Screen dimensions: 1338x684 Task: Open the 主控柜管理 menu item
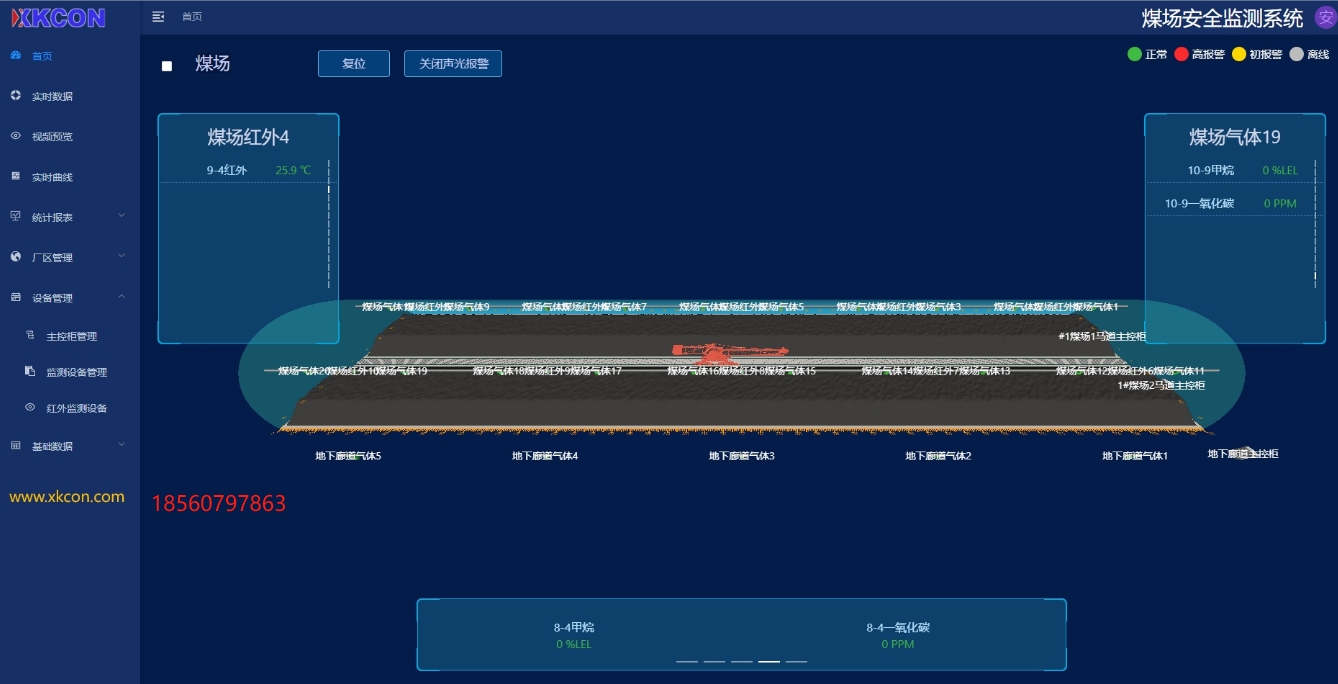[71, 337]
